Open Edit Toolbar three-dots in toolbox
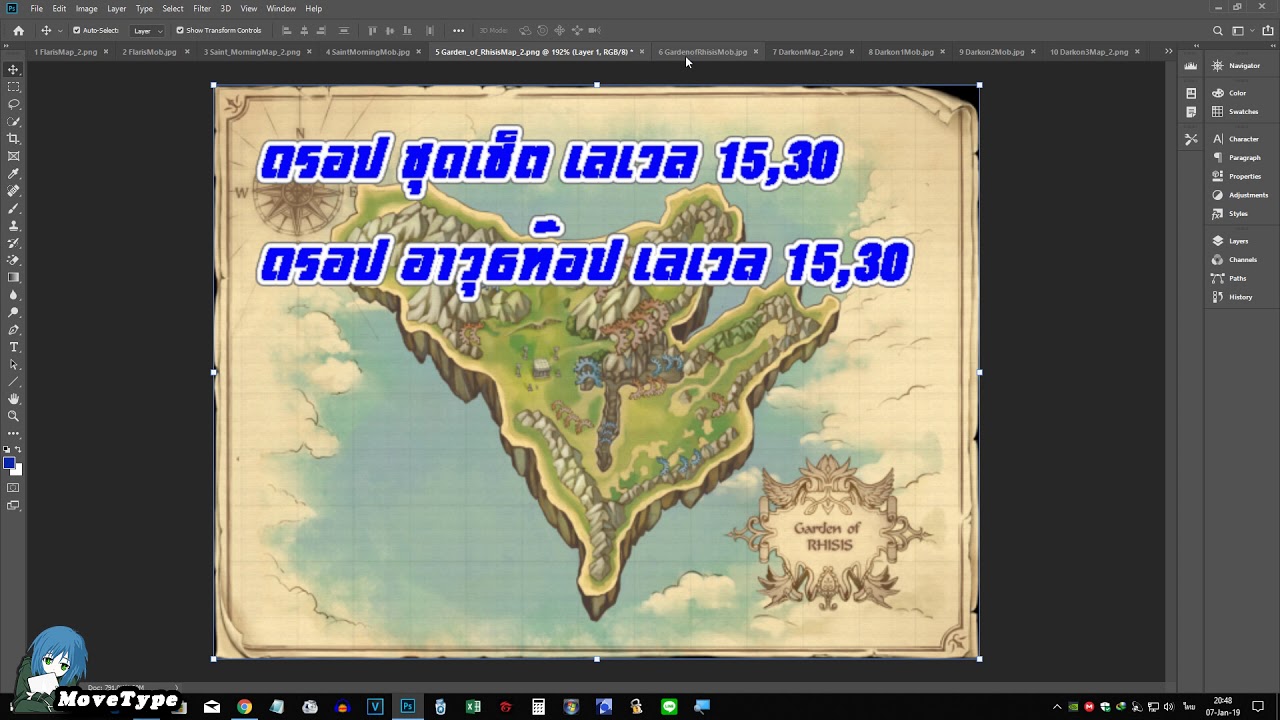The height and width of the screenshot is (720, 1280). (x=13, y=433)
